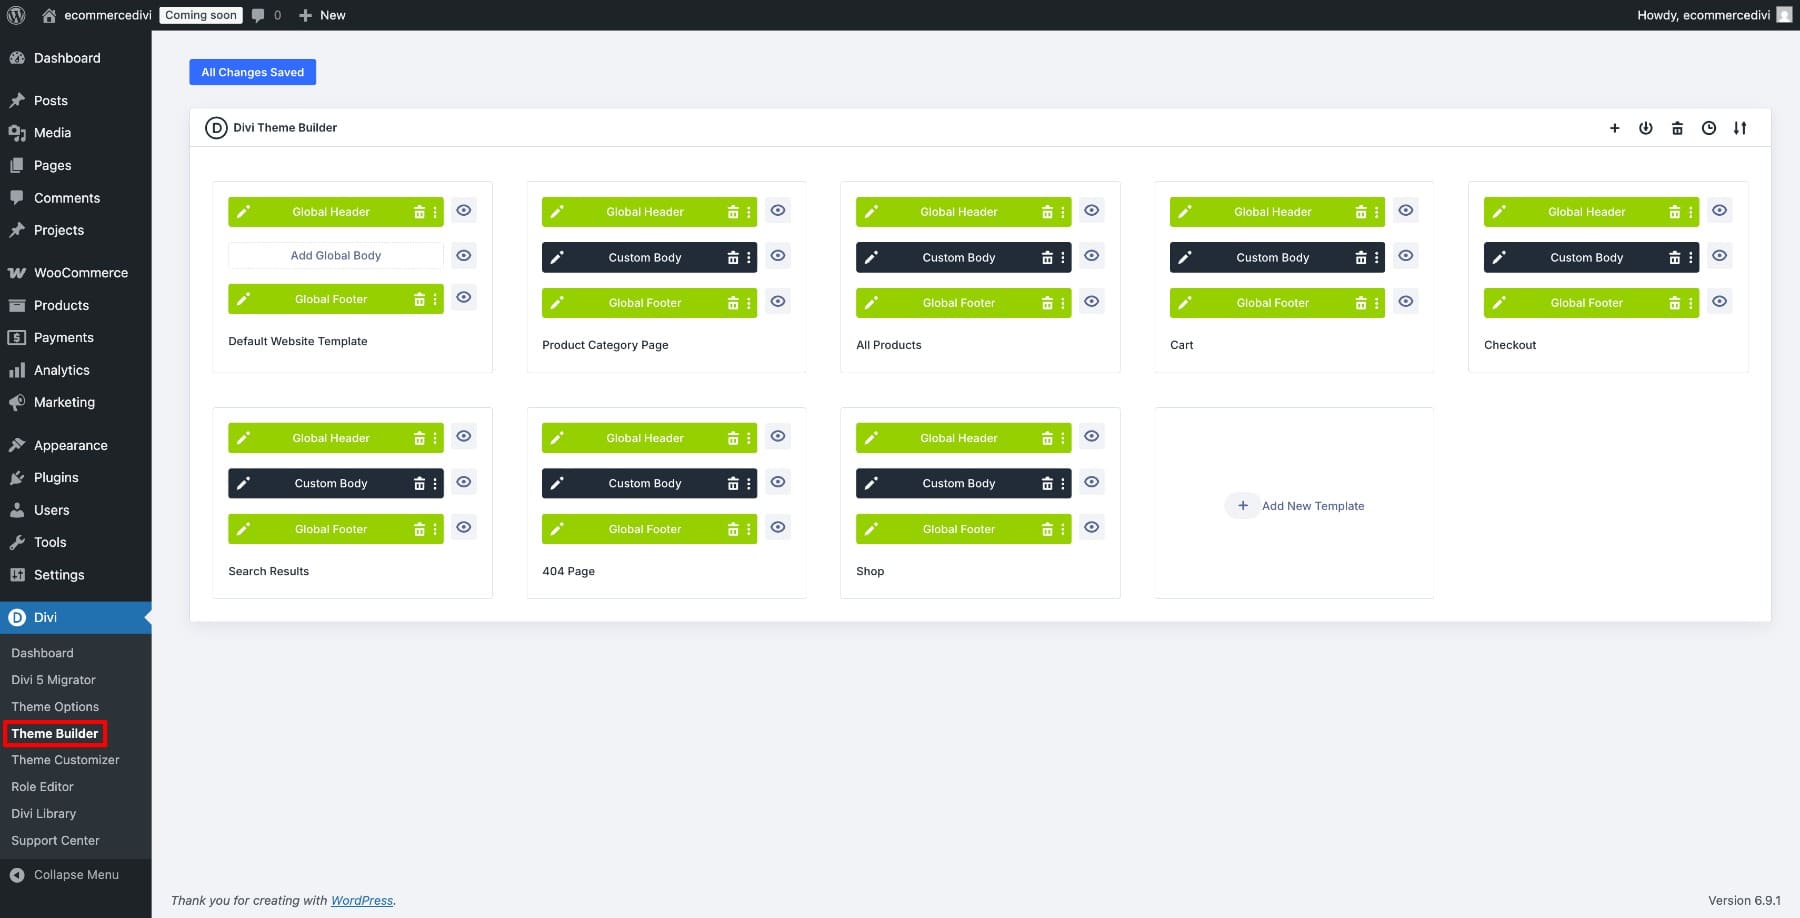Screen dimensions: 1800x918
Task: Open the Theme Builder sidebar menu item
Action: 55,733
